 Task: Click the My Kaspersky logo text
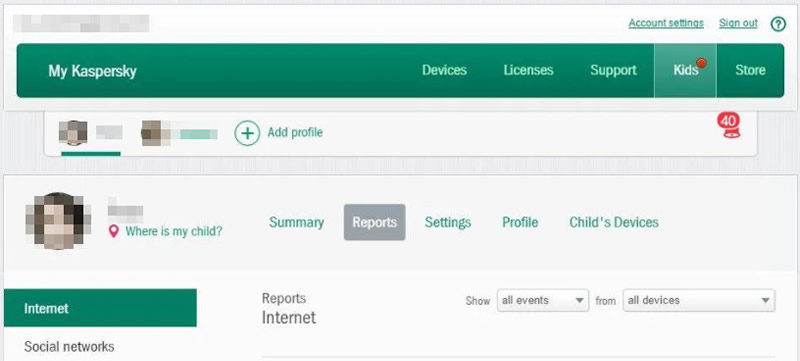pos(92,71)
